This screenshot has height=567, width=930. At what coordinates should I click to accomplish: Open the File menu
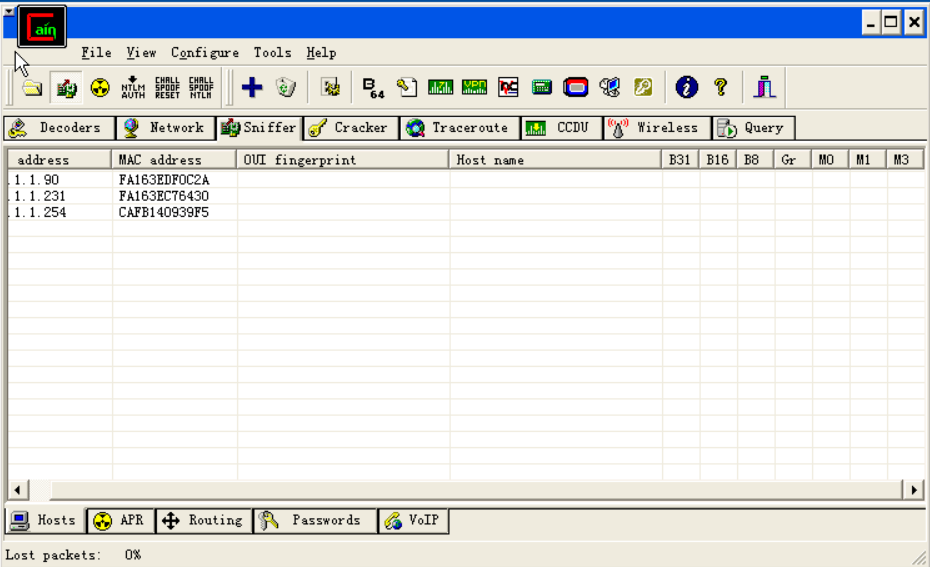pos(96,53)
